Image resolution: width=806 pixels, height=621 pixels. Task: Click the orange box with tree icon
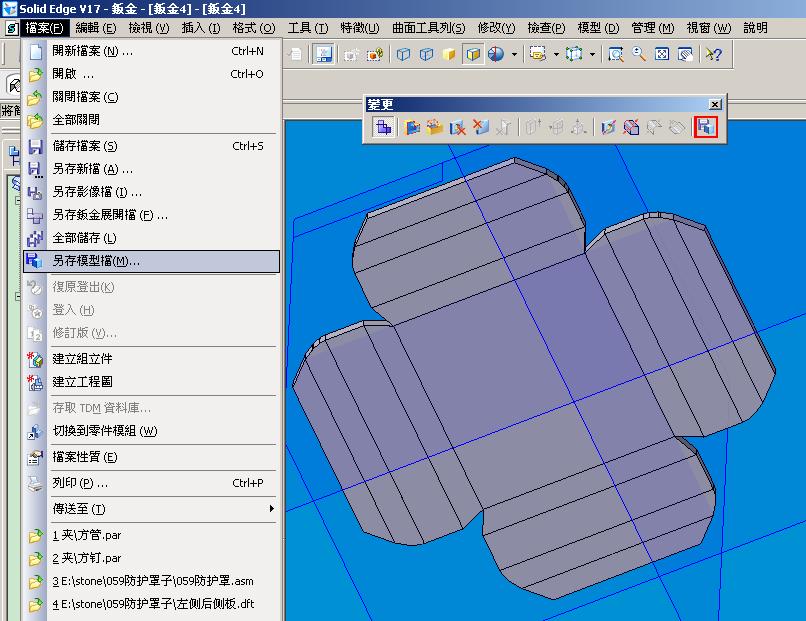click(x=375, y=54)
